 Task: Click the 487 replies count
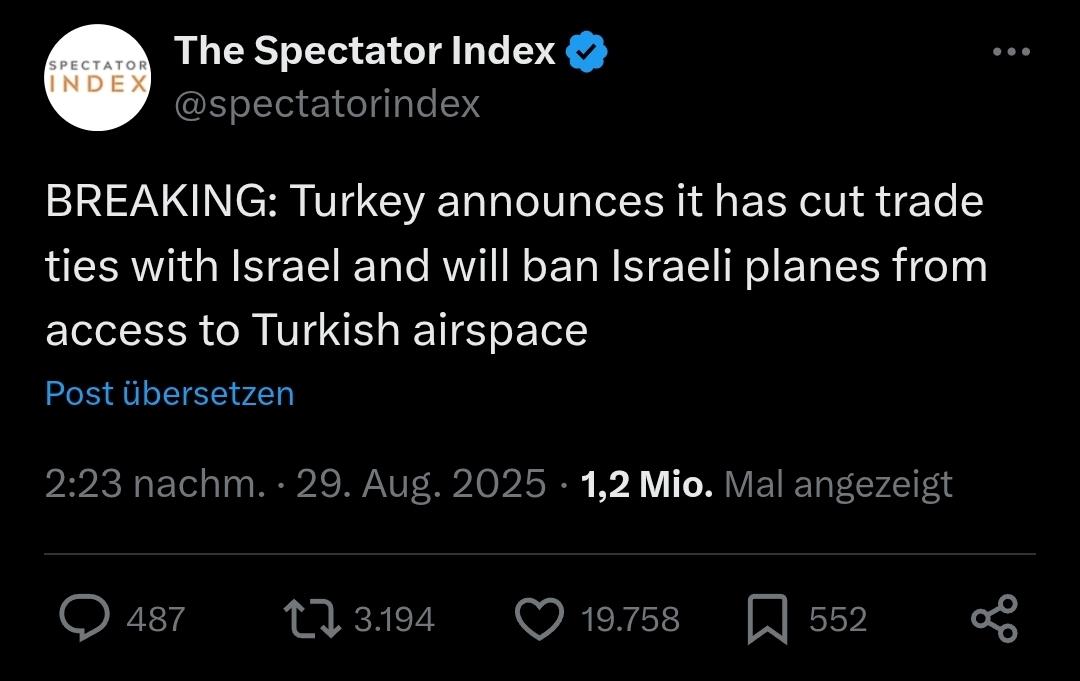point(156,620)
